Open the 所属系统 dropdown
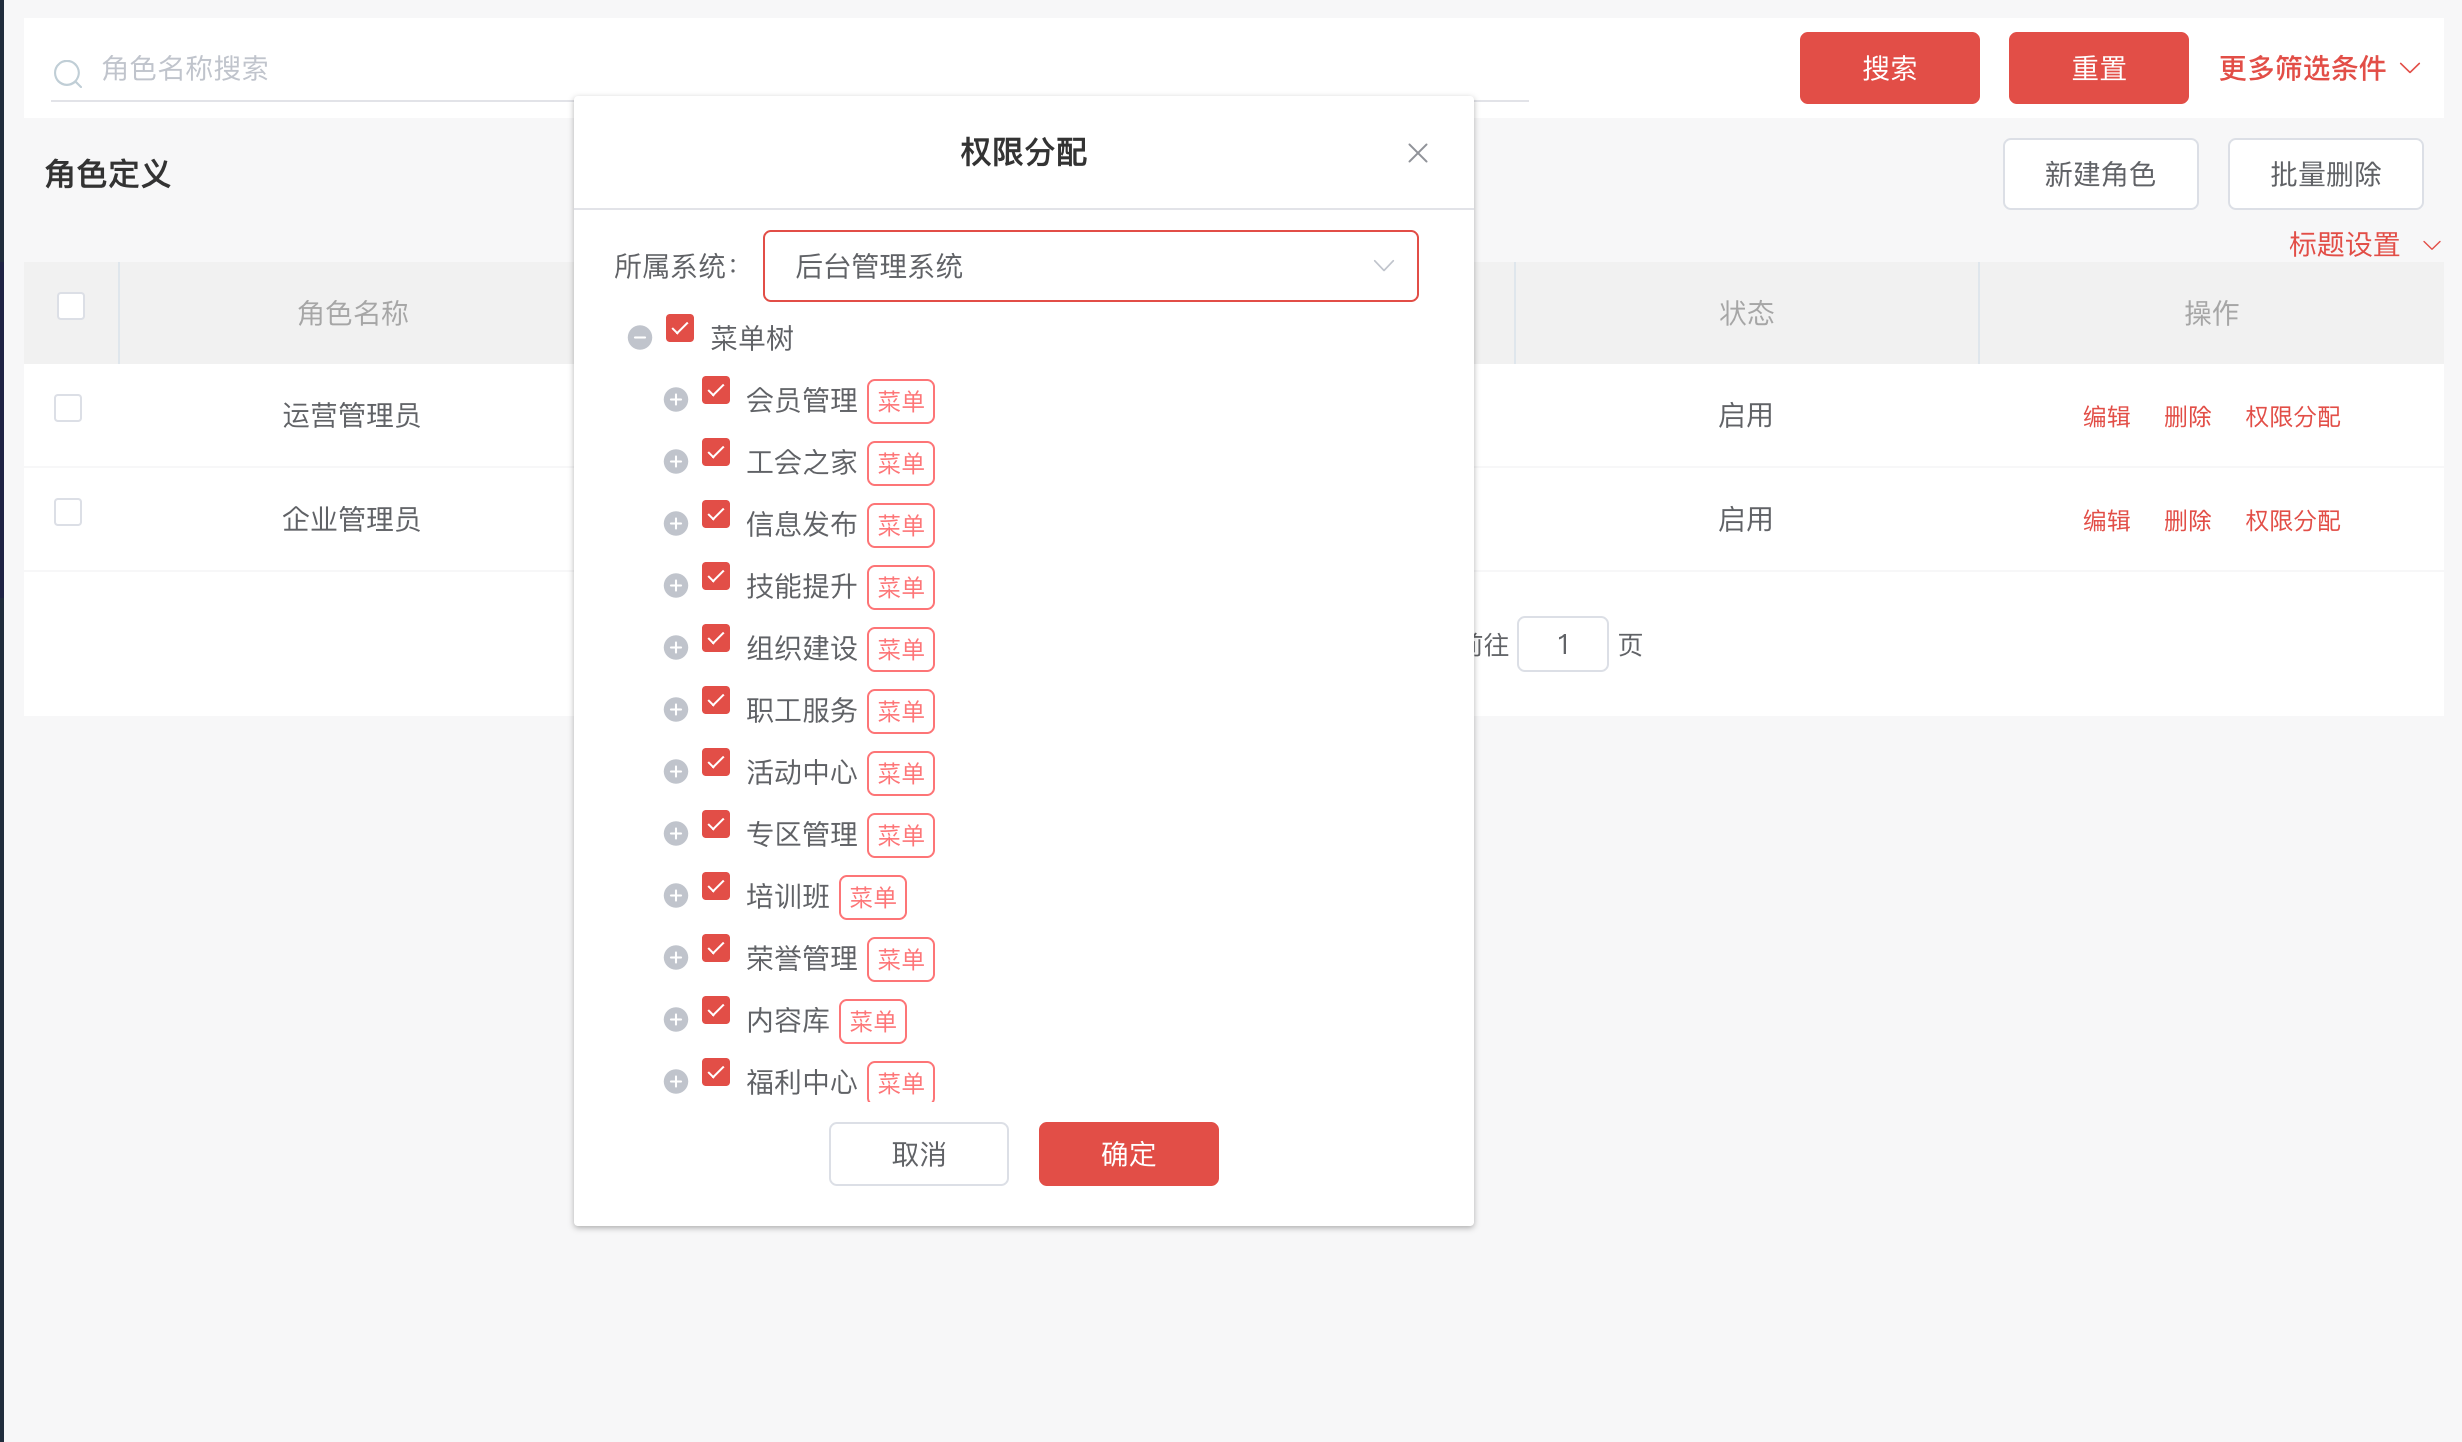The width and height of the screenshot is (2462, 1442). 1090,266
